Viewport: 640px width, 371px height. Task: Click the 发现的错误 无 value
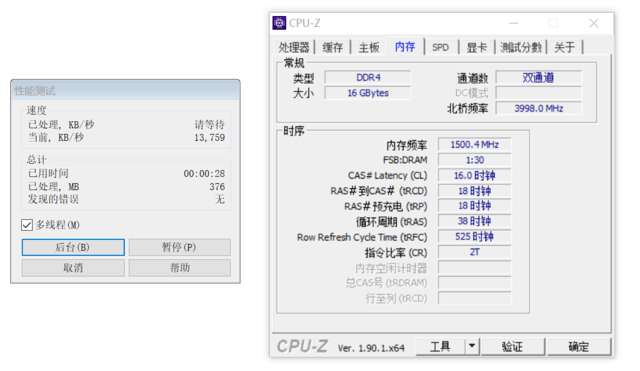(220, 200)
